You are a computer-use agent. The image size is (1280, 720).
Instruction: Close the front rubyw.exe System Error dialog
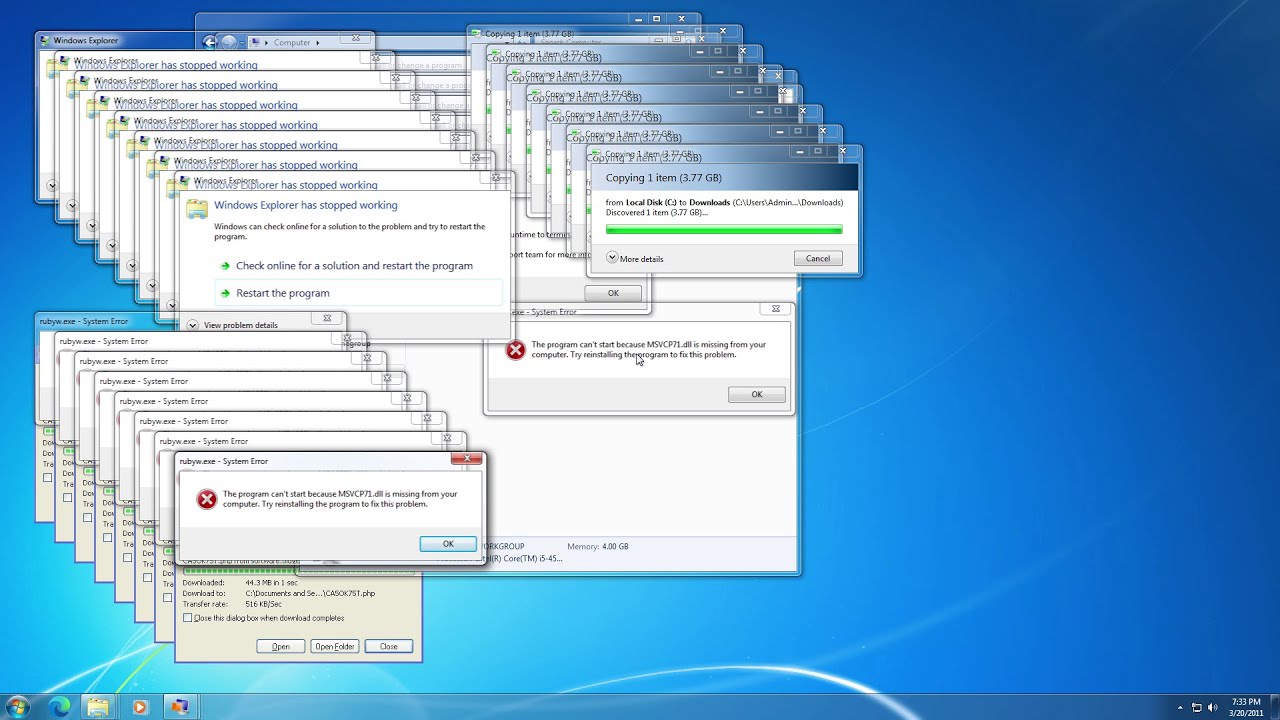[x=466, y=459]
